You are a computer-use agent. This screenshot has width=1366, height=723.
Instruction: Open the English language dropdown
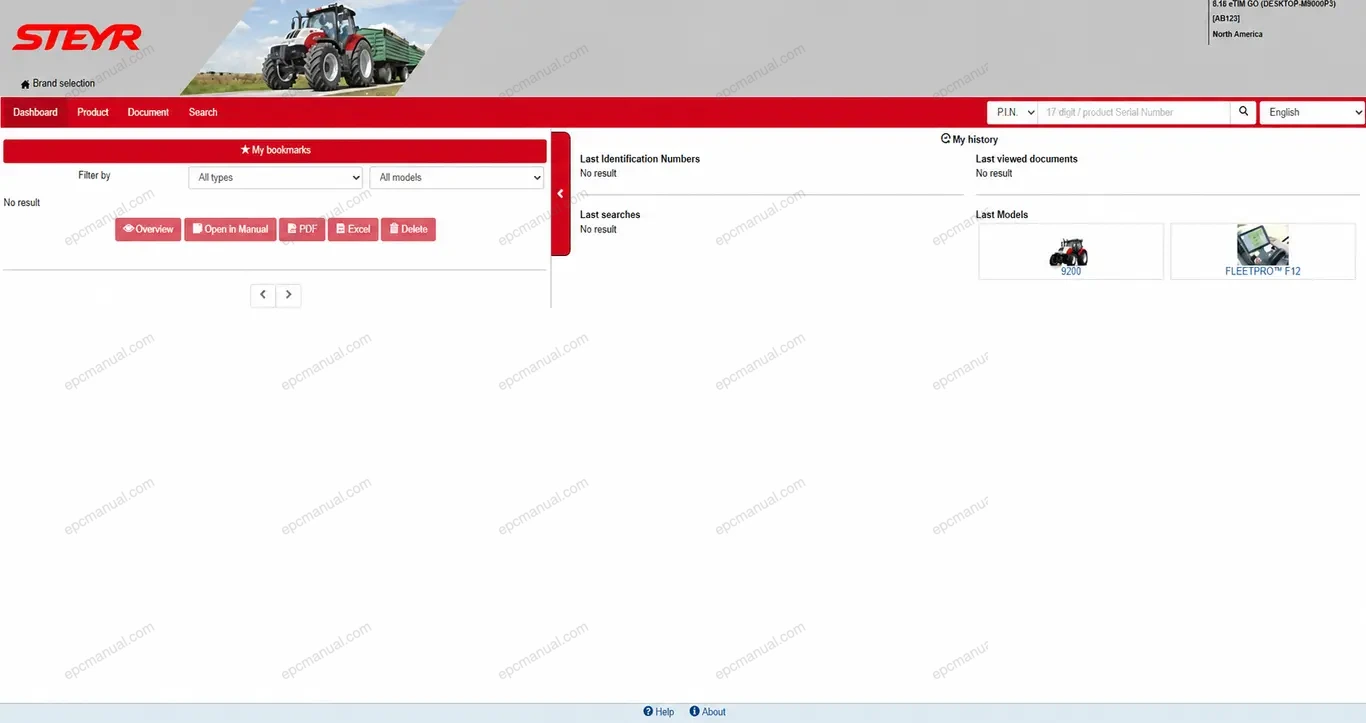point(1312,112)
